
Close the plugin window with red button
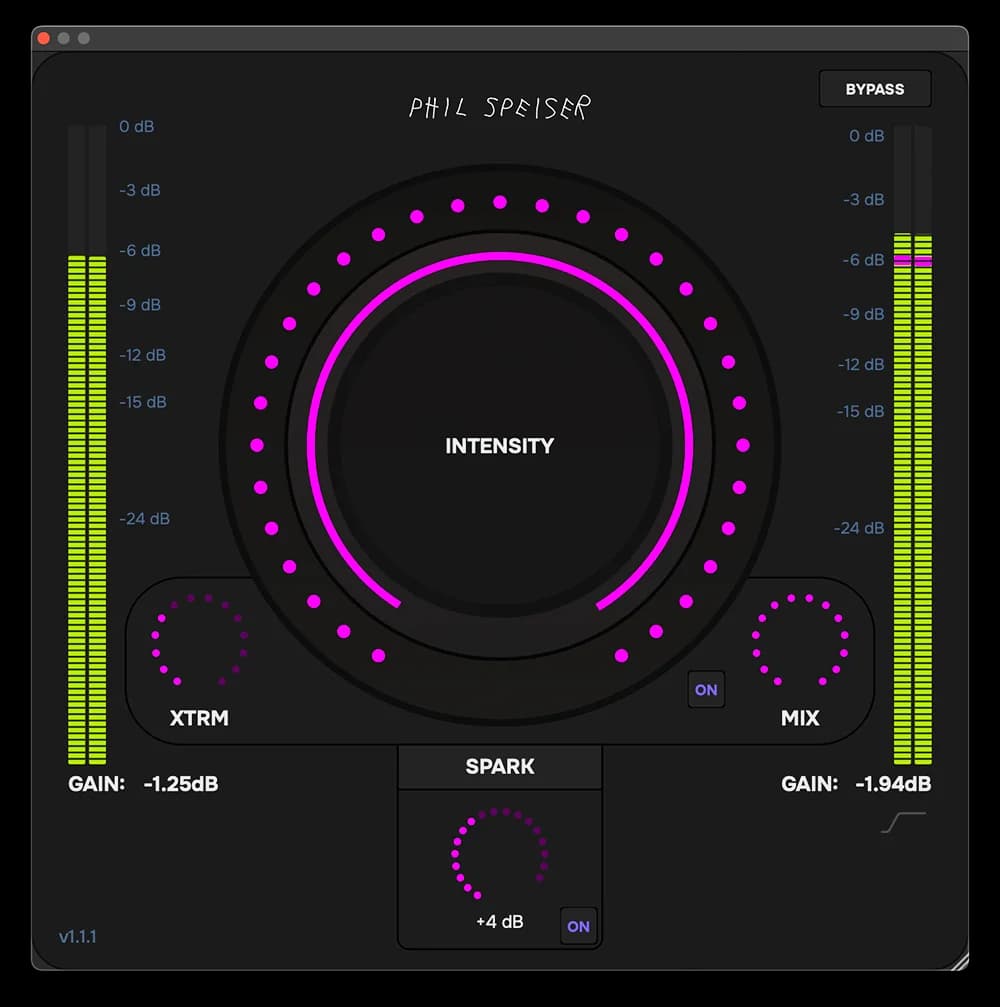(44, 38)
